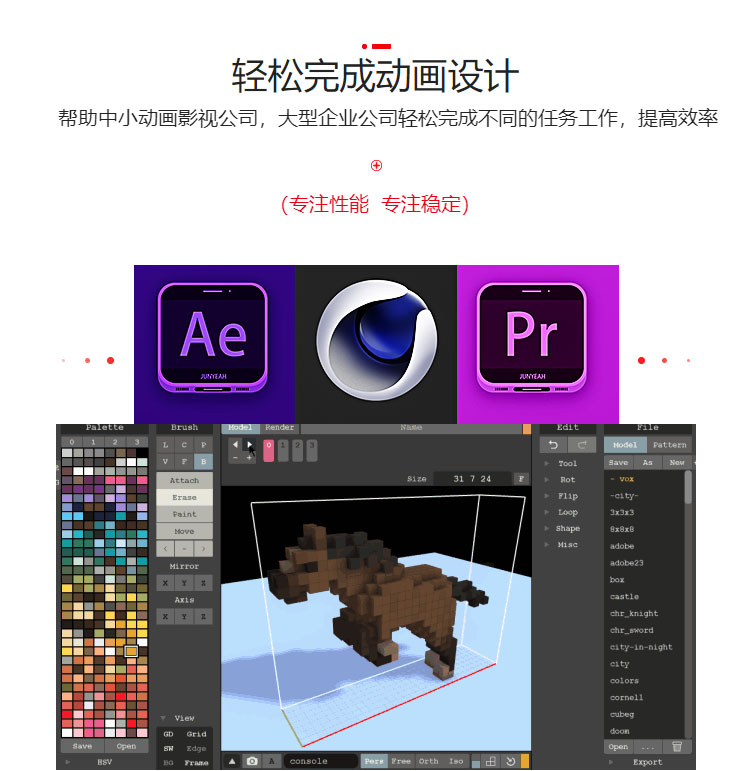750x771 pixels.
Task: Select the V brush mode
Action: coord(165,462)
